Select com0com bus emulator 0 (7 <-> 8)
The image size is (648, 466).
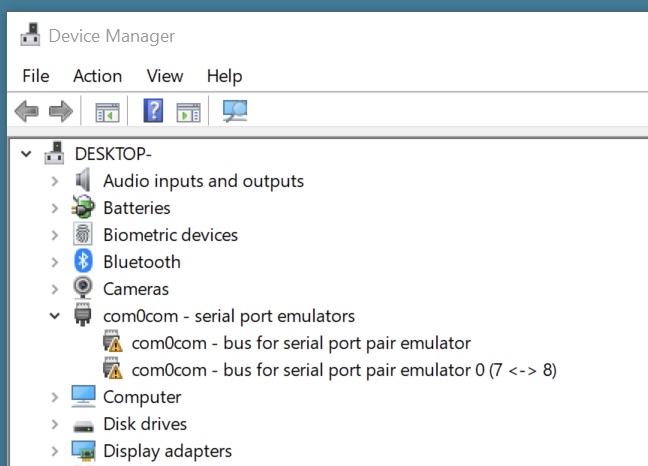click(x=343, y=370)
